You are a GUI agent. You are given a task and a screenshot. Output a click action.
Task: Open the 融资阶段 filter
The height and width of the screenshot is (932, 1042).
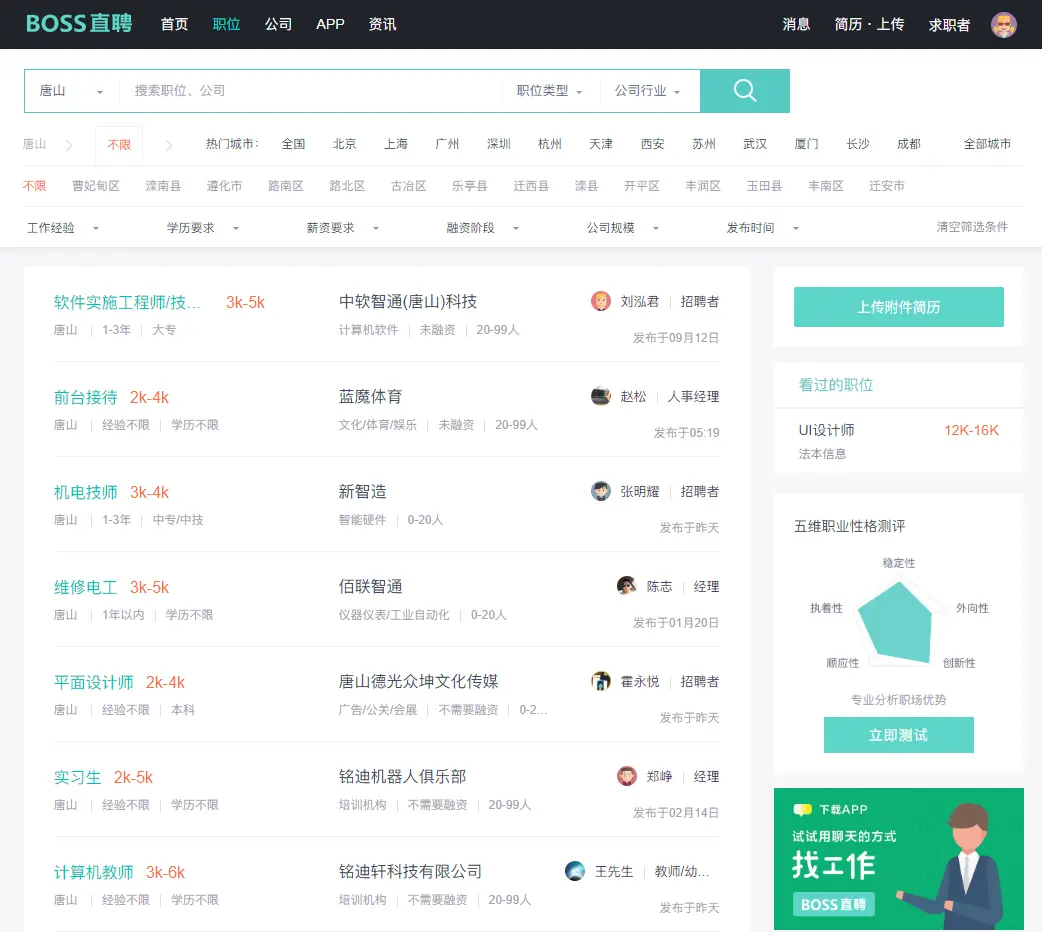(x=482, y=228)
